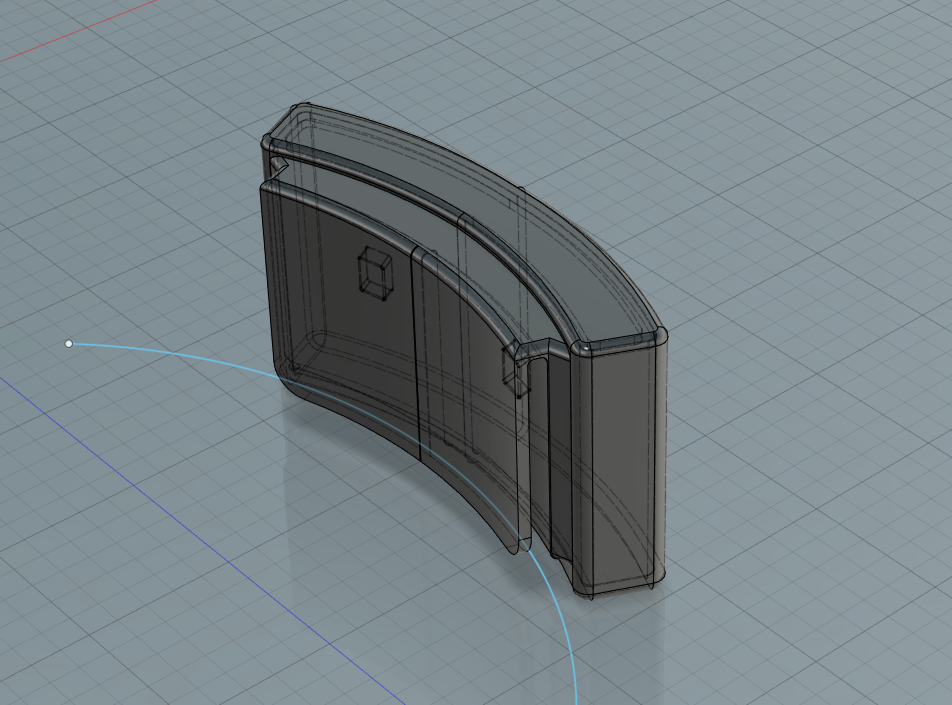
Task: Select the vertical seam between the left panels
Action: coord(415,350)
